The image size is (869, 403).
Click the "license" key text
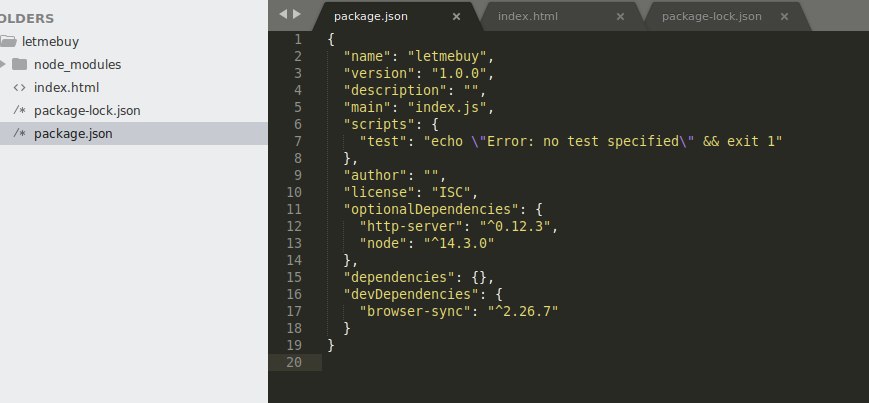tap(380, 192)
